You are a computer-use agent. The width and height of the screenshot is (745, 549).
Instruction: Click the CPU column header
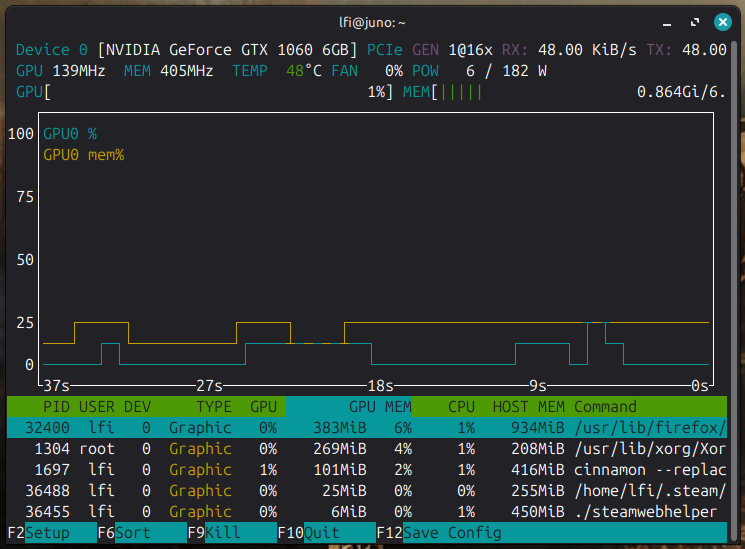461,406
